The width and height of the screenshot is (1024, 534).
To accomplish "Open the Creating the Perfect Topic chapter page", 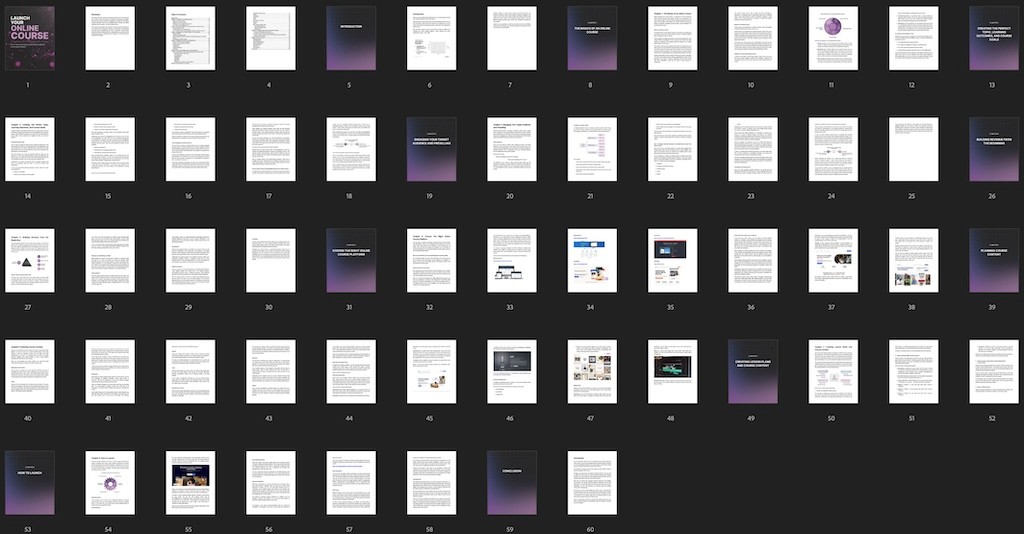I will pos(994,39).
